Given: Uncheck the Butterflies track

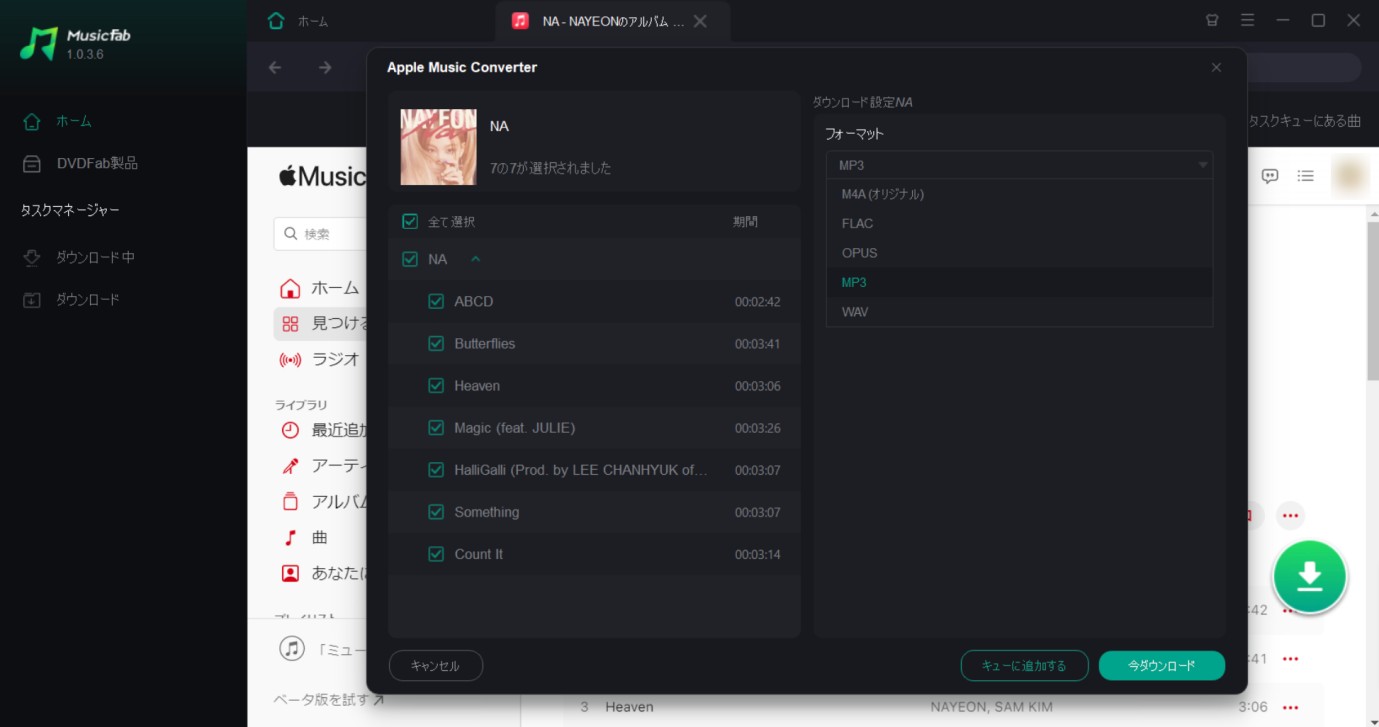Looking at the screenshot, I should click(436, 343).
